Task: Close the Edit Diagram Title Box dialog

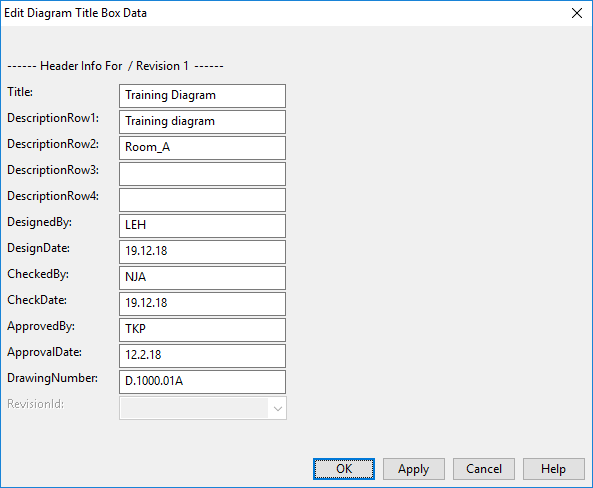Action: pyautogui.click(x=577, y=13)
